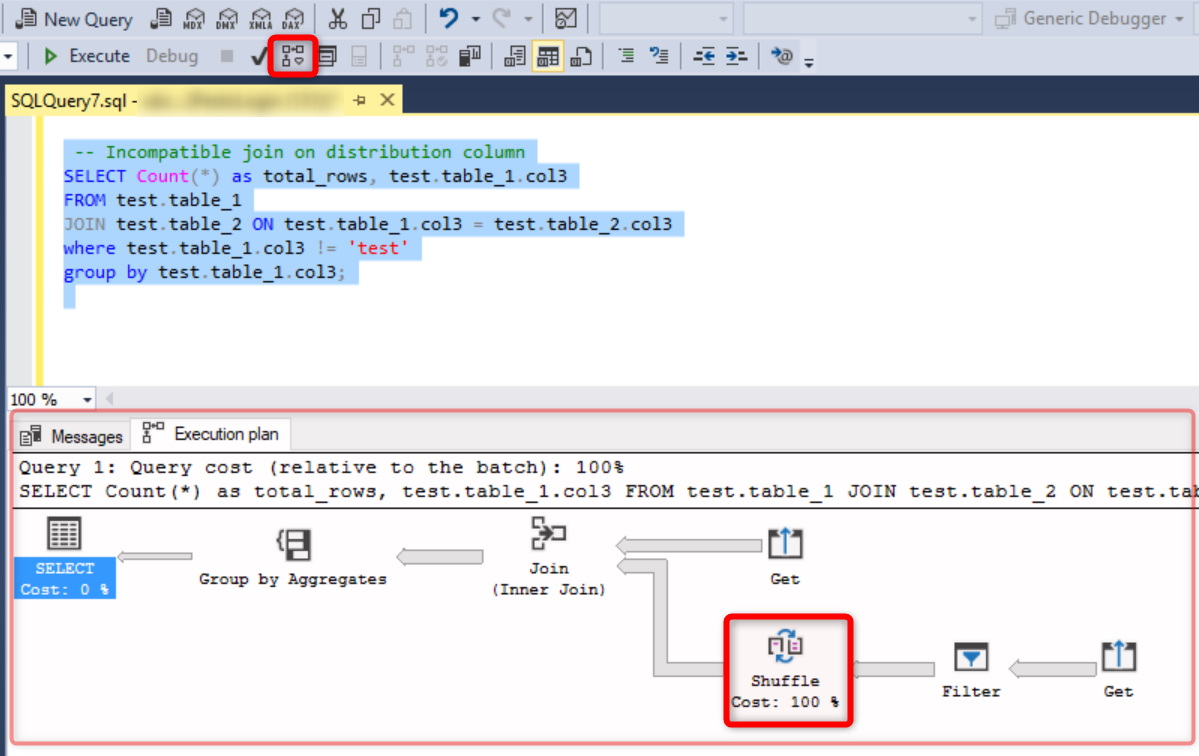Viewport: 1199px width, 756px height.
Task: Select the Cut icon on the toolbar
Action: (x=337, y=18)
